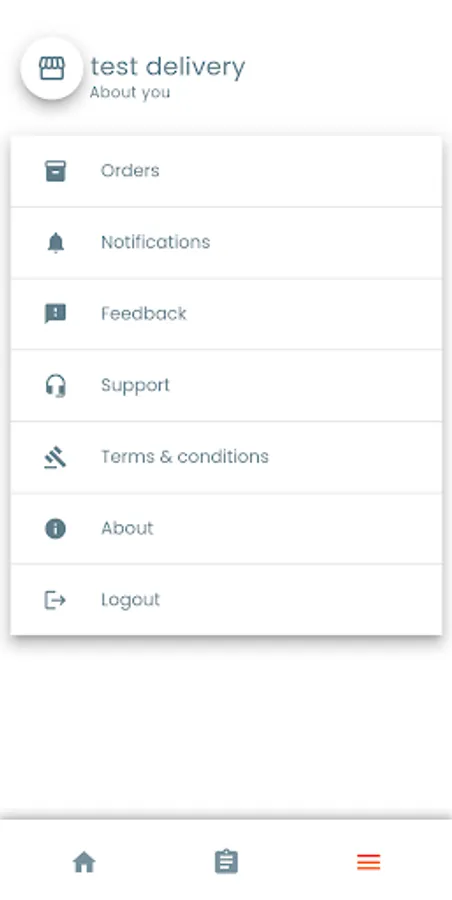Click the gavel icon for Terms
452x900 pixels.
click(56, 457)
